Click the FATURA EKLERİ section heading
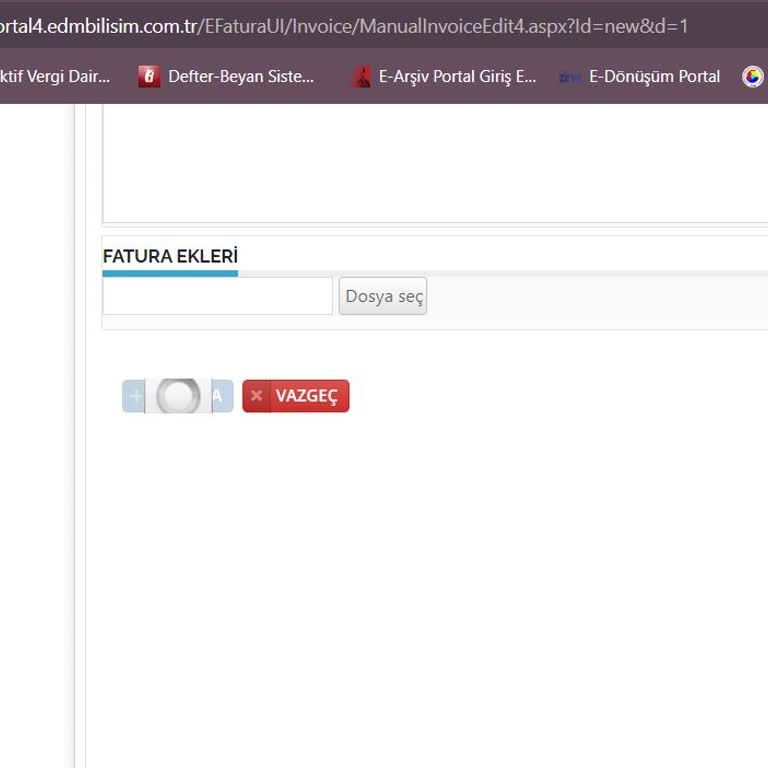The image size is (768, 768). coord(170,256)
